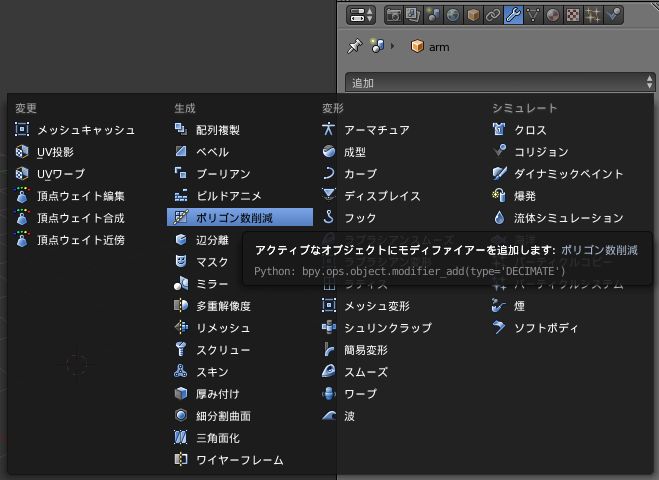The image size is (659, 480).
Task: Add the 配列複製 array modifier
Action: 217,130
